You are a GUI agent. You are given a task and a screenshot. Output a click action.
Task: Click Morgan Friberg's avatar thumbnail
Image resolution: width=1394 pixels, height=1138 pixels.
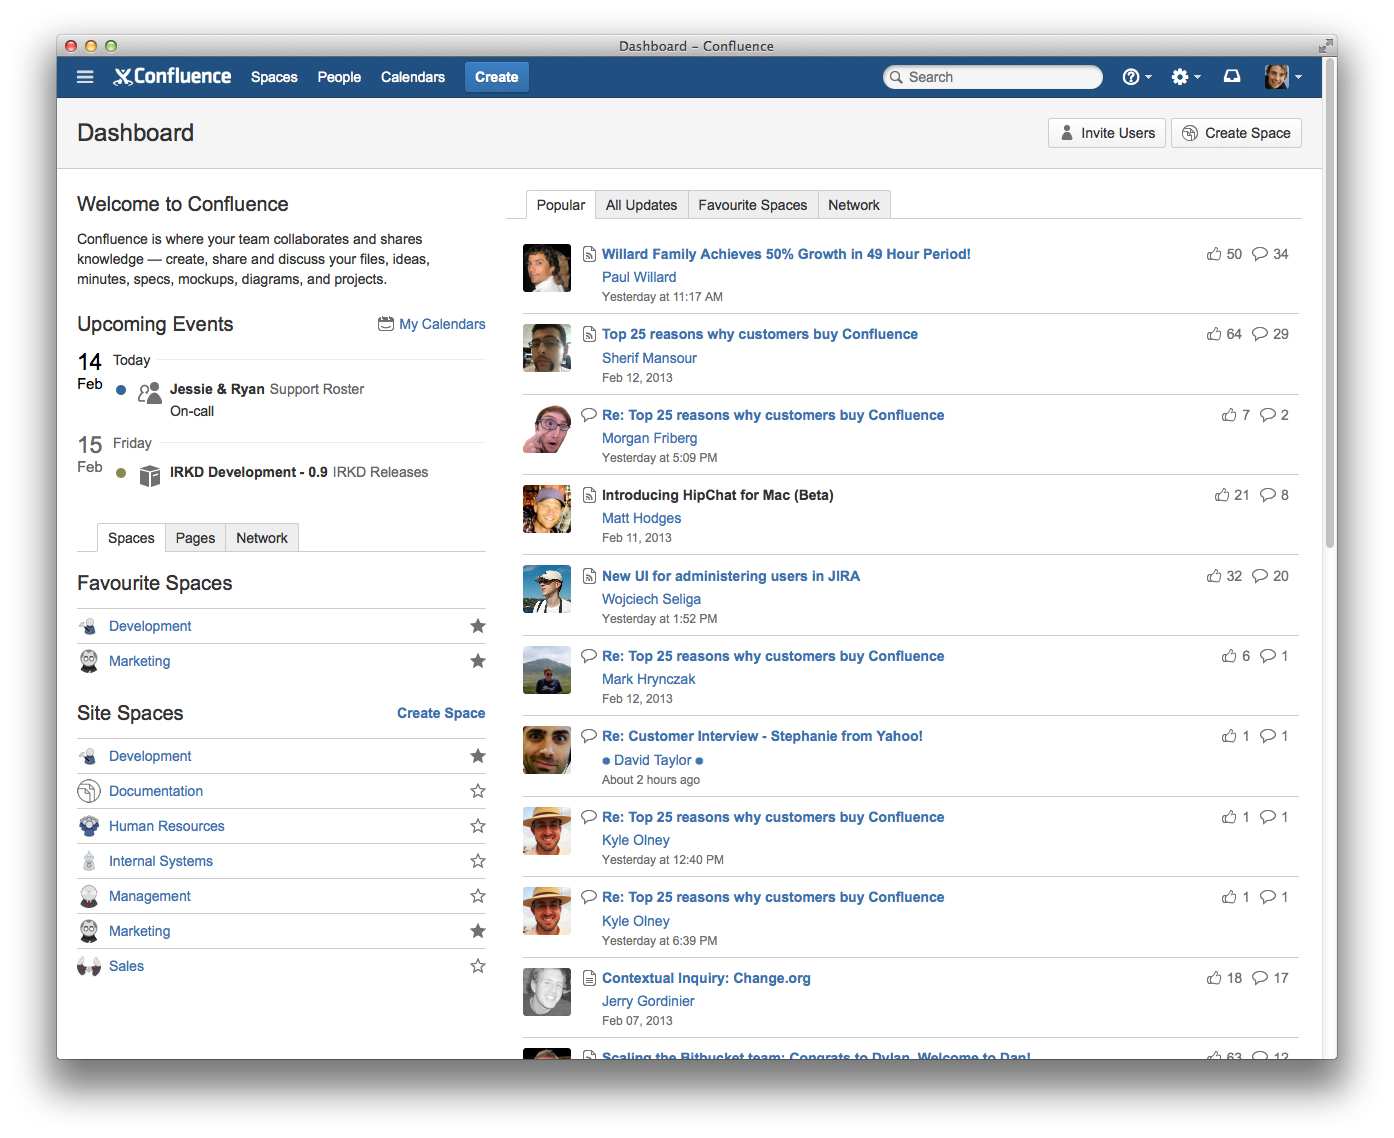click(547, 428)
